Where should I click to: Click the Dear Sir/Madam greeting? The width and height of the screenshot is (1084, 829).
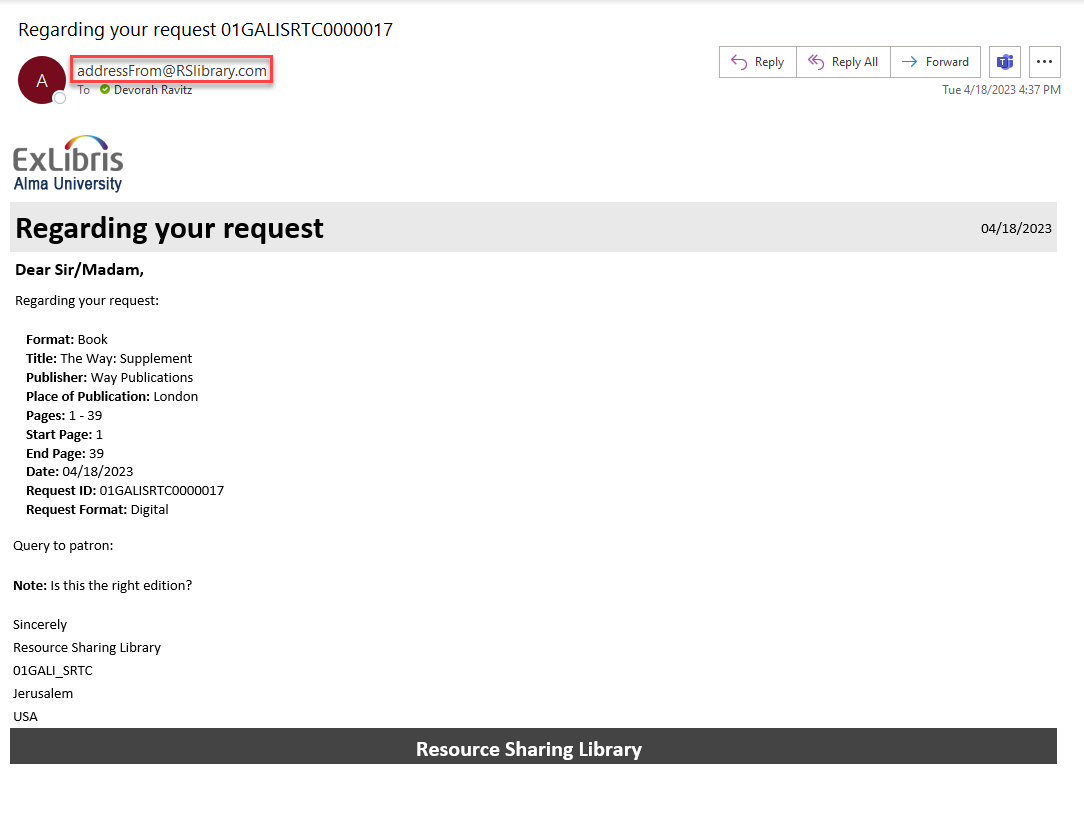(x=80, y=269)
